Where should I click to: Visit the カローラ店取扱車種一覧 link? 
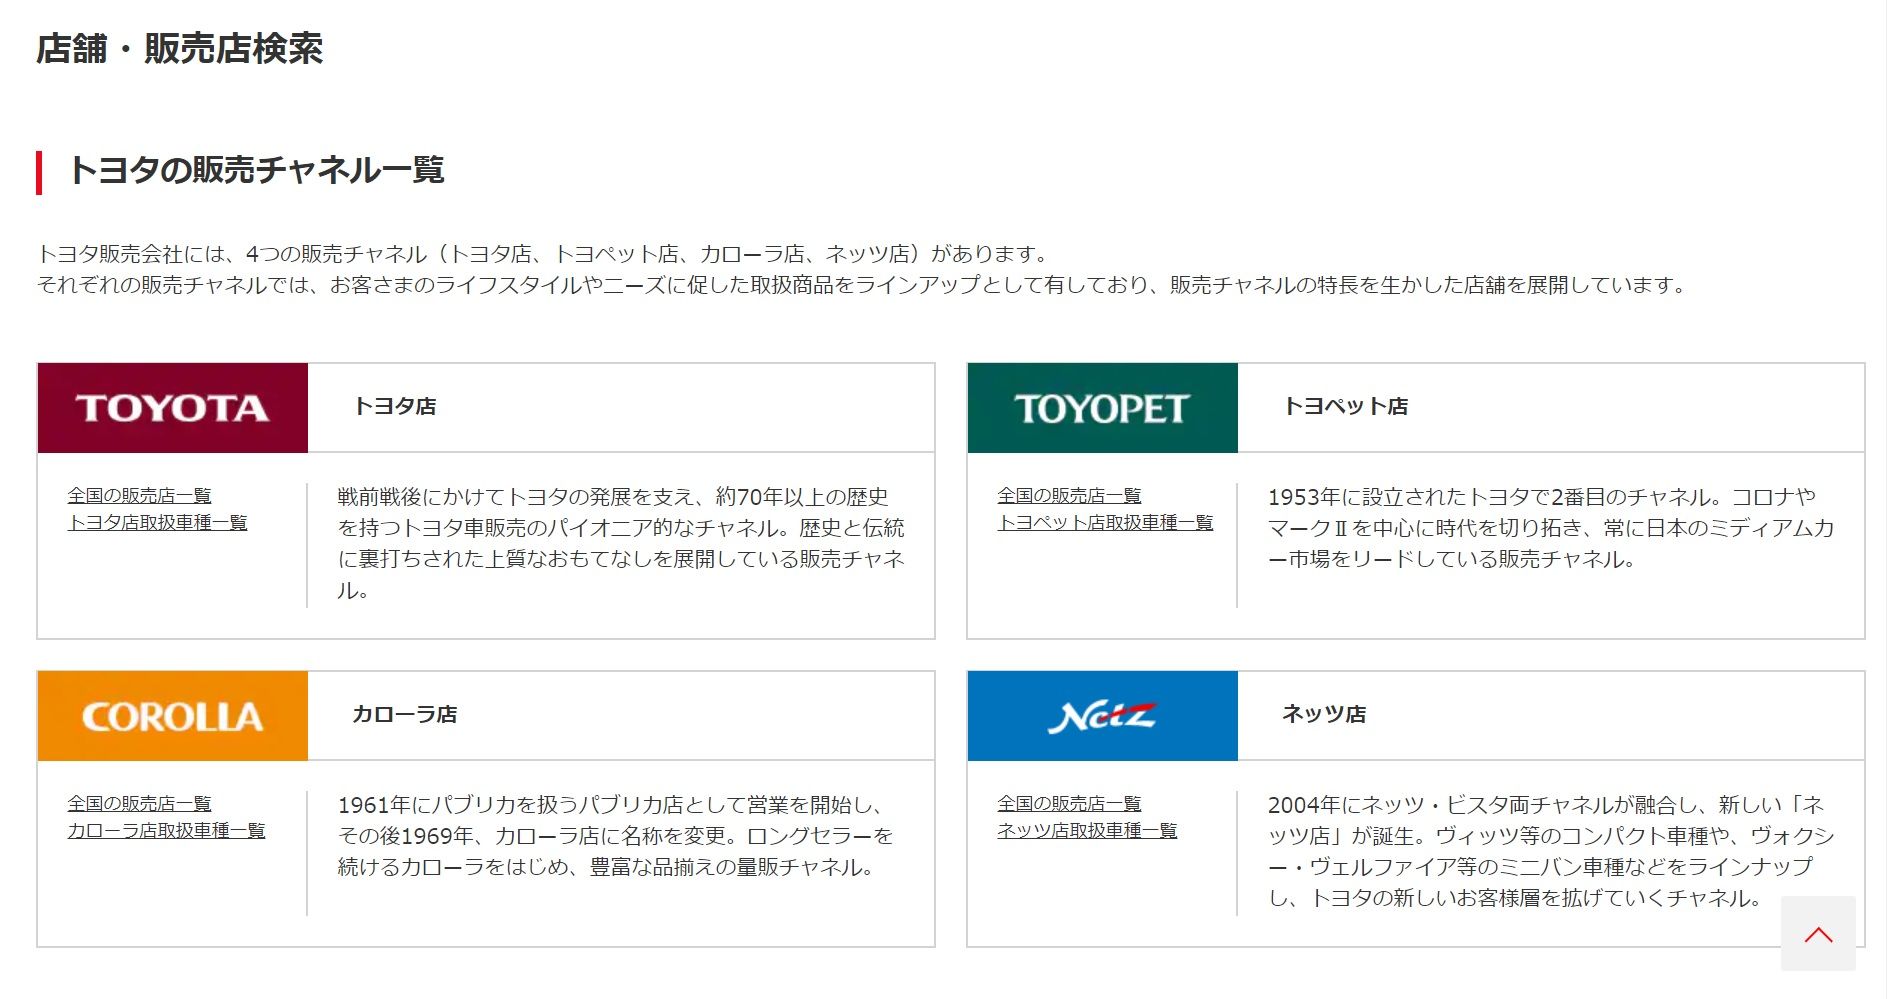166,831
